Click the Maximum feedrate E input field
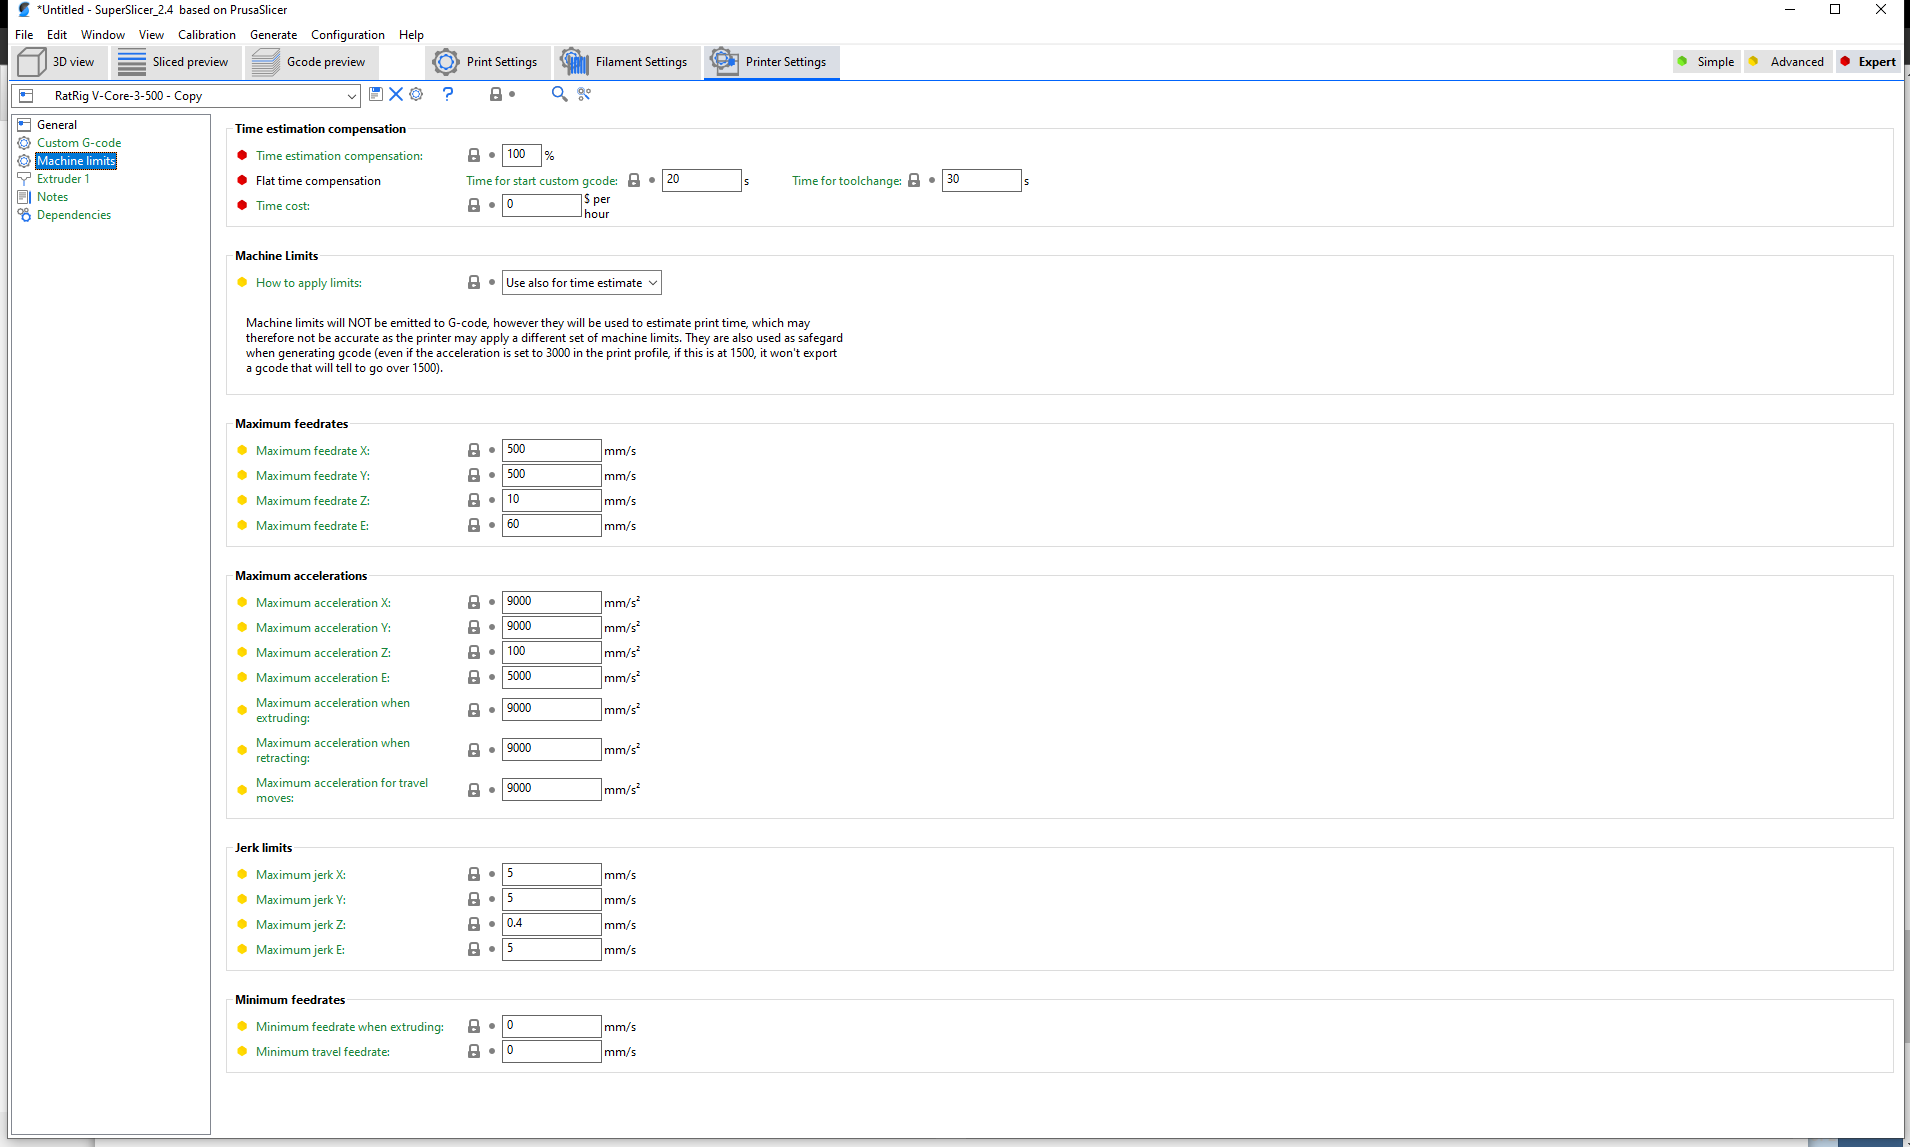 pyautogui.click(x=551, y=525)
